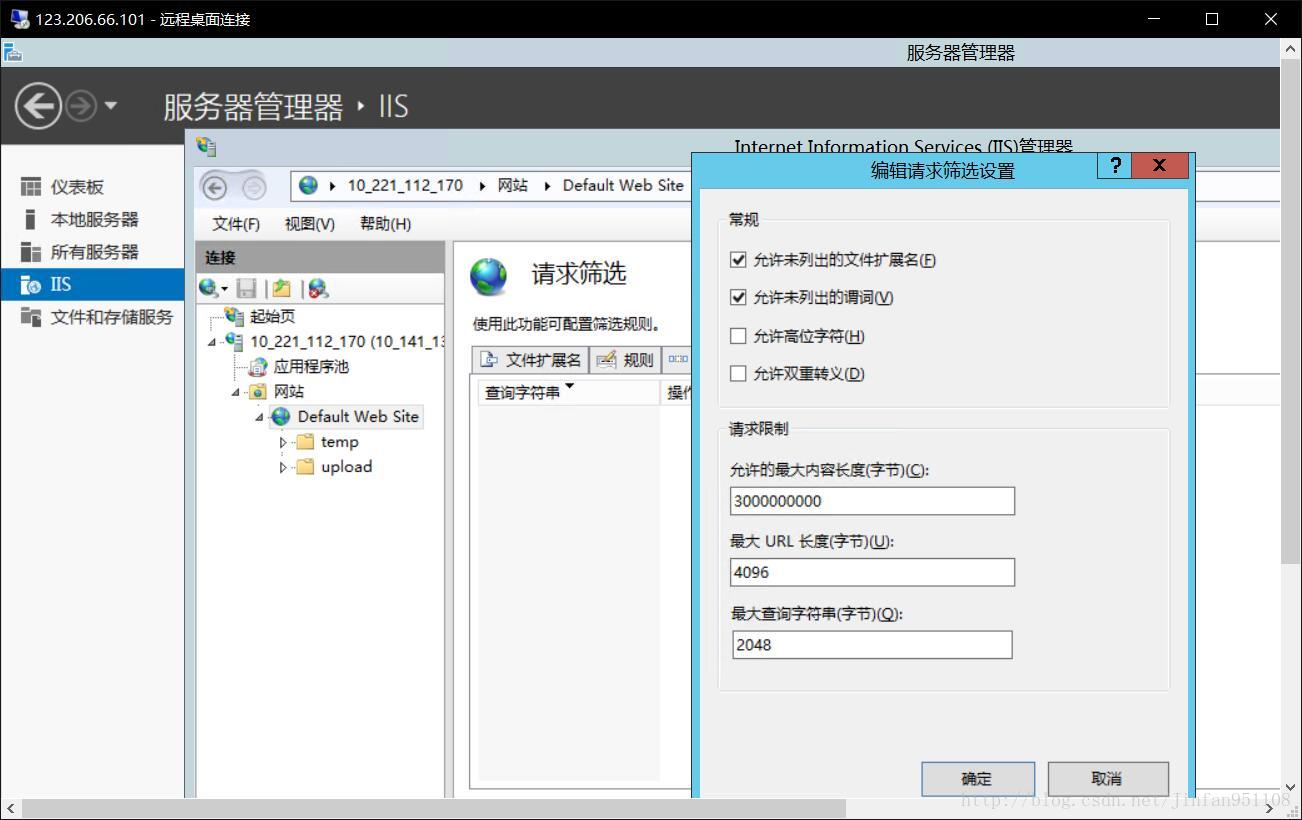The height and width of the screenshot is (820, 1302).
Task: Confirm with the 确定 button
Action: [x=977, y=779]
